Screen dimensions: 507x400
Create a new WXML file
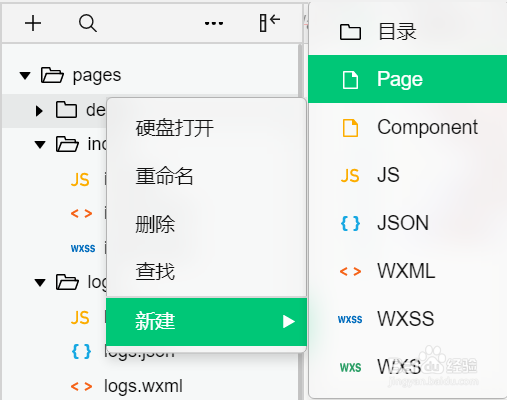407,271
